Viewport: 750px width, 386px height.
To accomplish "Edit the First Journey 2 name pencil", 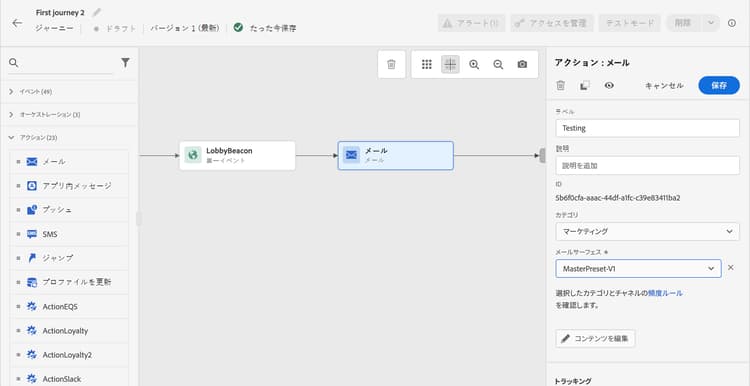I will [x=97, y=12].
